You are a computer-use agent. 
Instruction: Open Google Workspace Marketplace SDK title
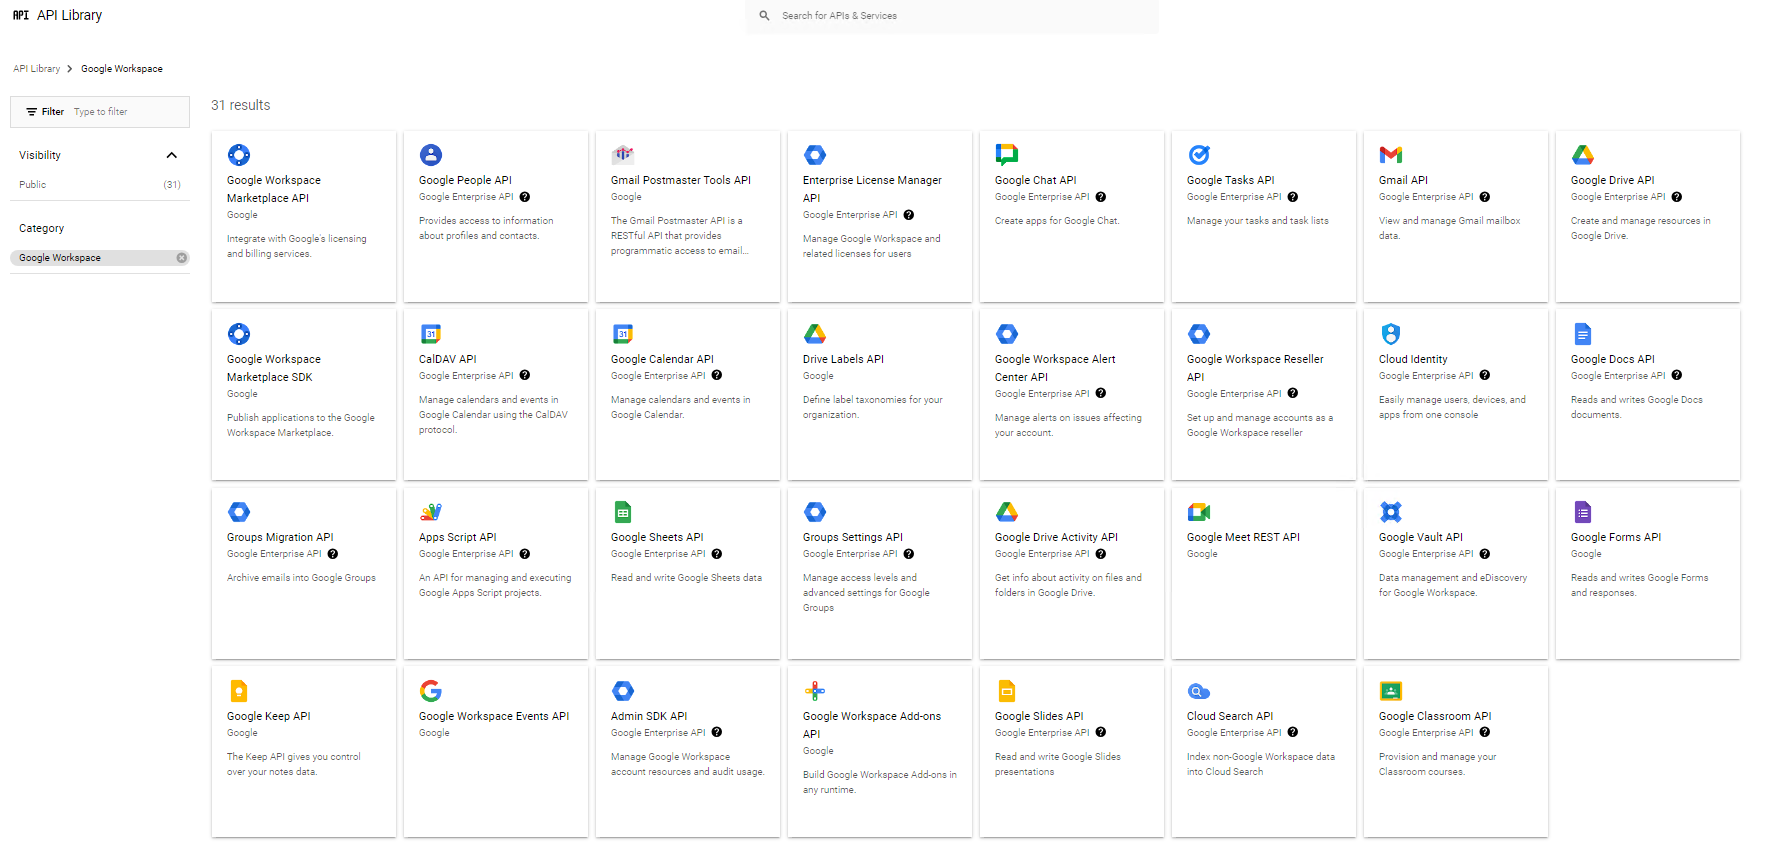pyautogui.click(x=274, y=368)
